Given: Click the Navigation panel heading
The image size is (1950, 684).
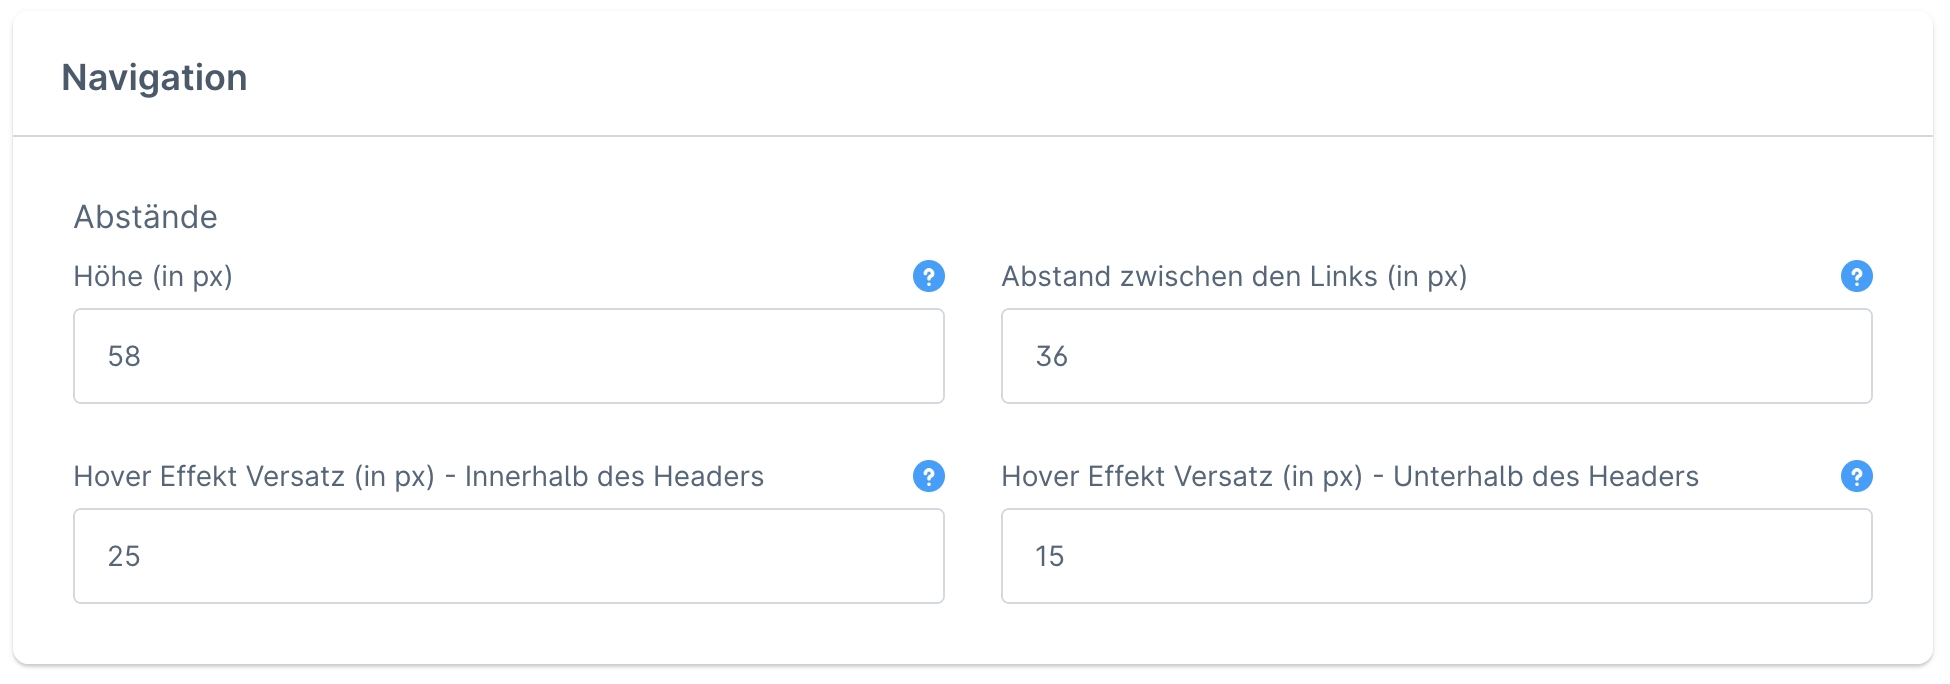Looking at the screenshot, I should 154,78.
